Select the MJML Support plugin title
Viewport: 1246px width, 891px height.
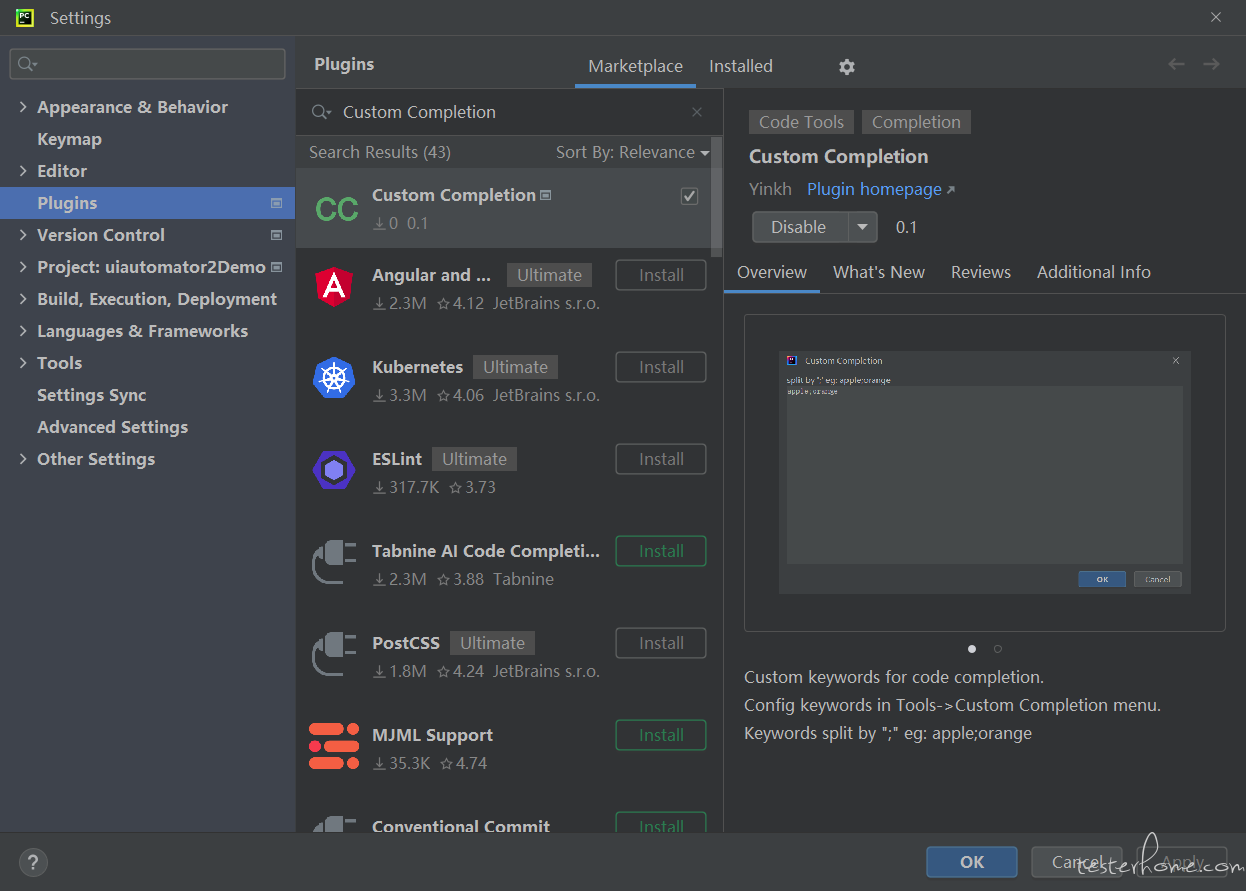[x=432, y=735]
